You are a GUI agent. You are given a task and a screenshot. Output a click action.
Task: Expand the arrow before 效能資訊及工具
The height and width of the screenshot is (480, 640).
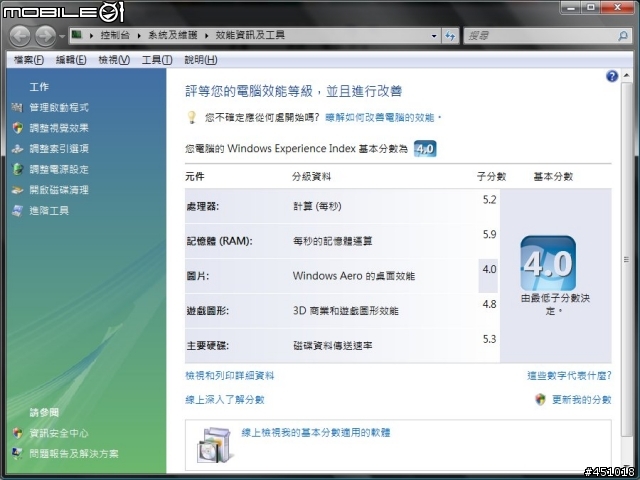[207, 36]
